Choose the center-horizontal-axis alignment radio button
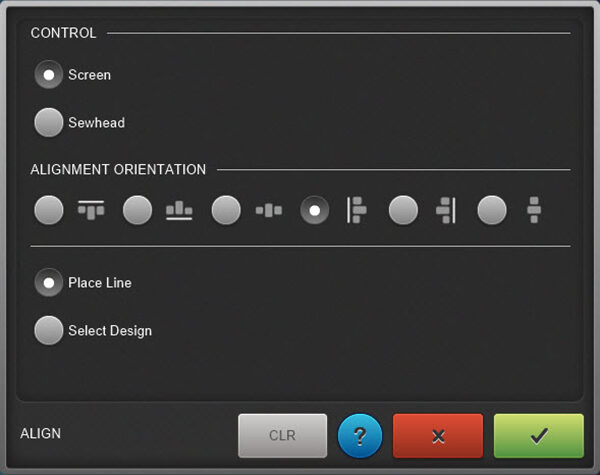600x475 pixels. [x=226, y=210]
